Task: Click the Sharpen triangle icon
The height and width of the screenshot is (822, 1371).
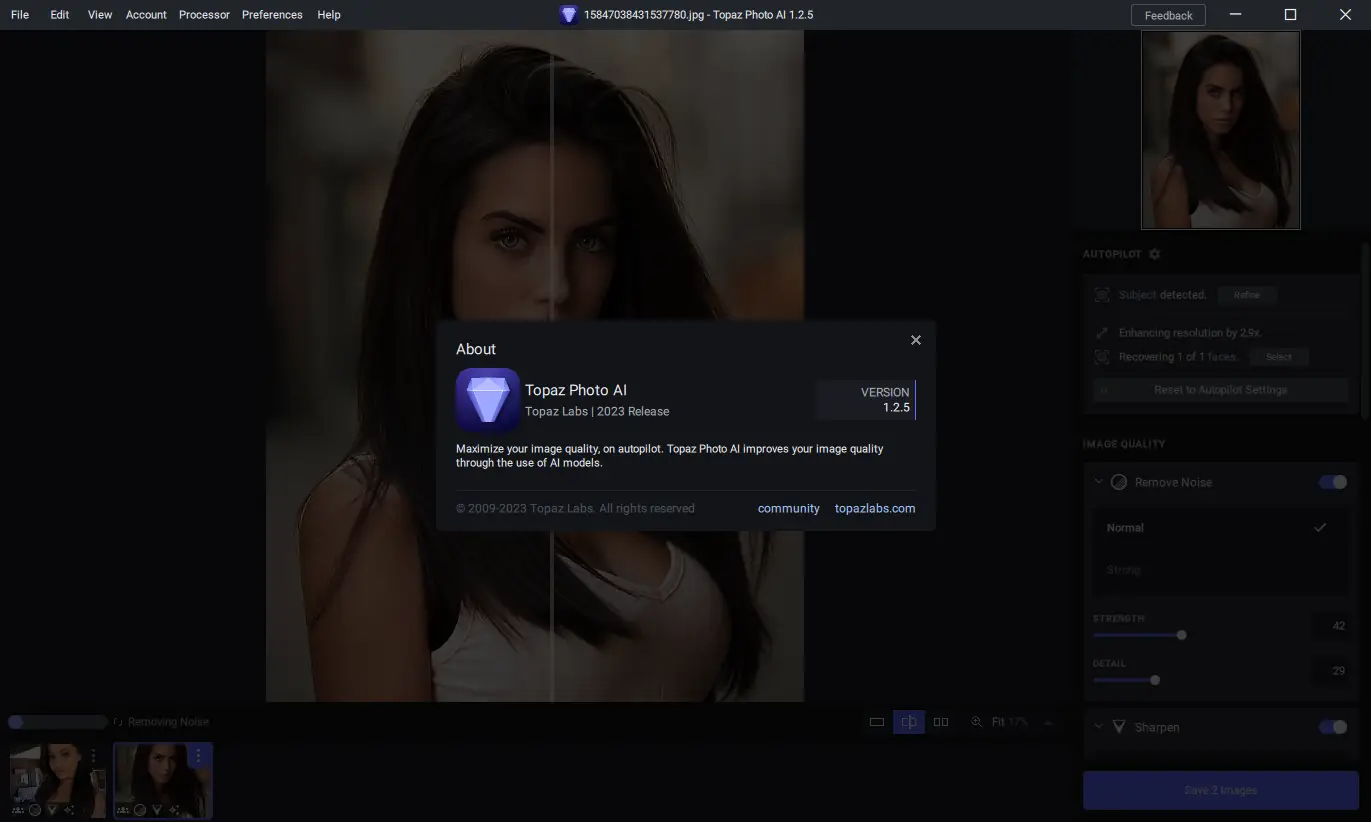Action: coord(1119,727)
